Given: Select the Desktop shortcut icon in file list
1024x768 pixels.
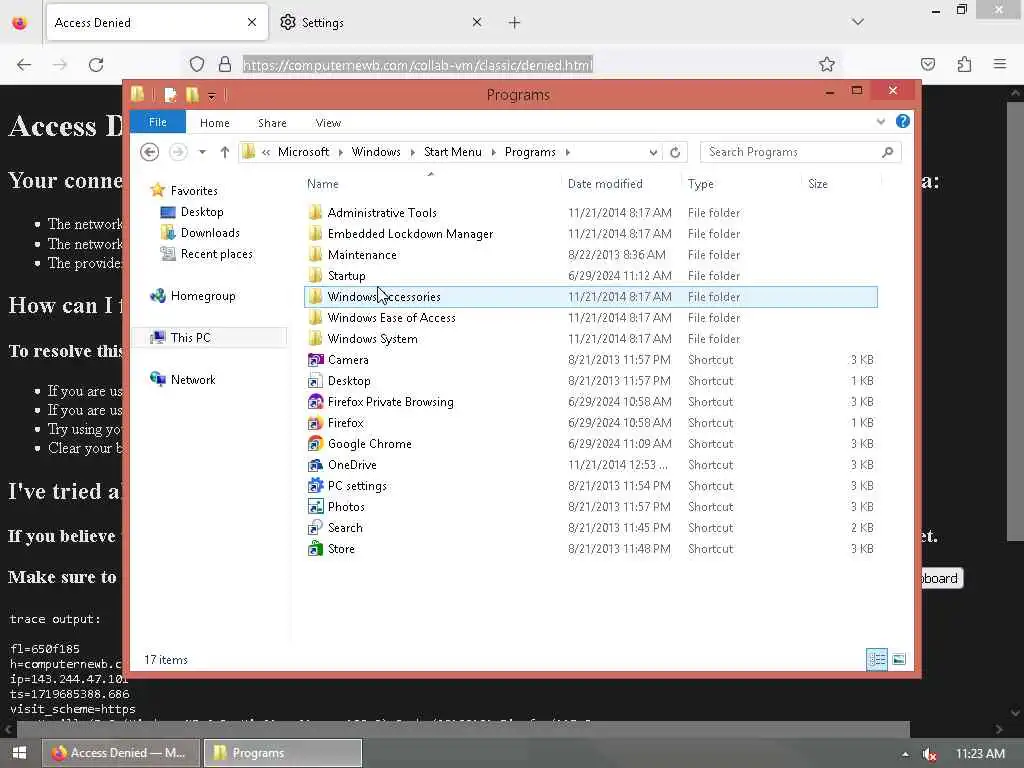Looking at the screenshot, I should point(315,381).
